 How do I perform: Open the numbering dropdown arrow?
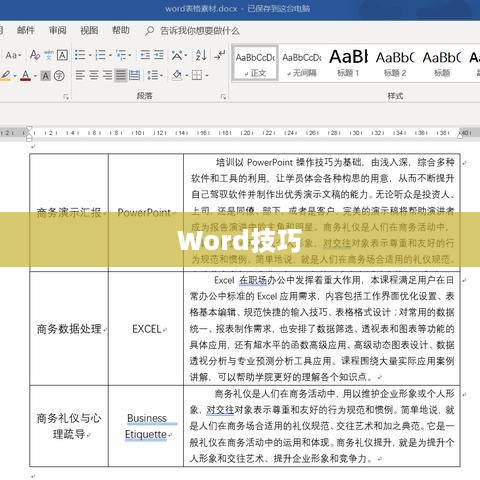point(110,55)
